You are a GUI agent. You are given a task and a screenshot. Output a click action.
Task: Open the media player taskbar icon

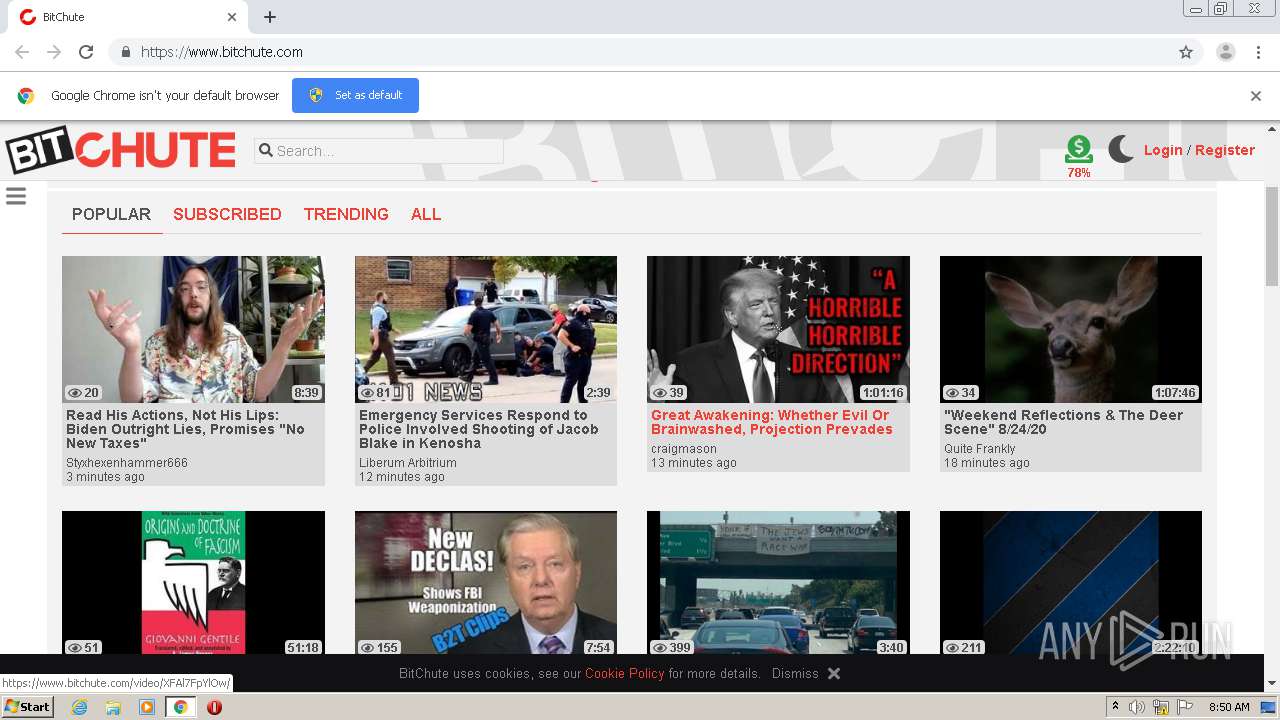coord(147,707)
